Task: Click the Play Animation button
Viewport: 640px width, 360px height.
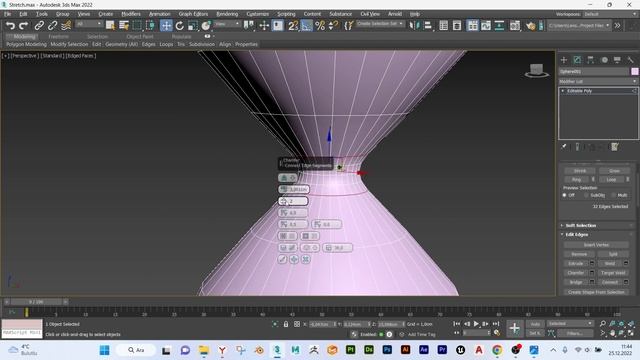Action: 476,324
